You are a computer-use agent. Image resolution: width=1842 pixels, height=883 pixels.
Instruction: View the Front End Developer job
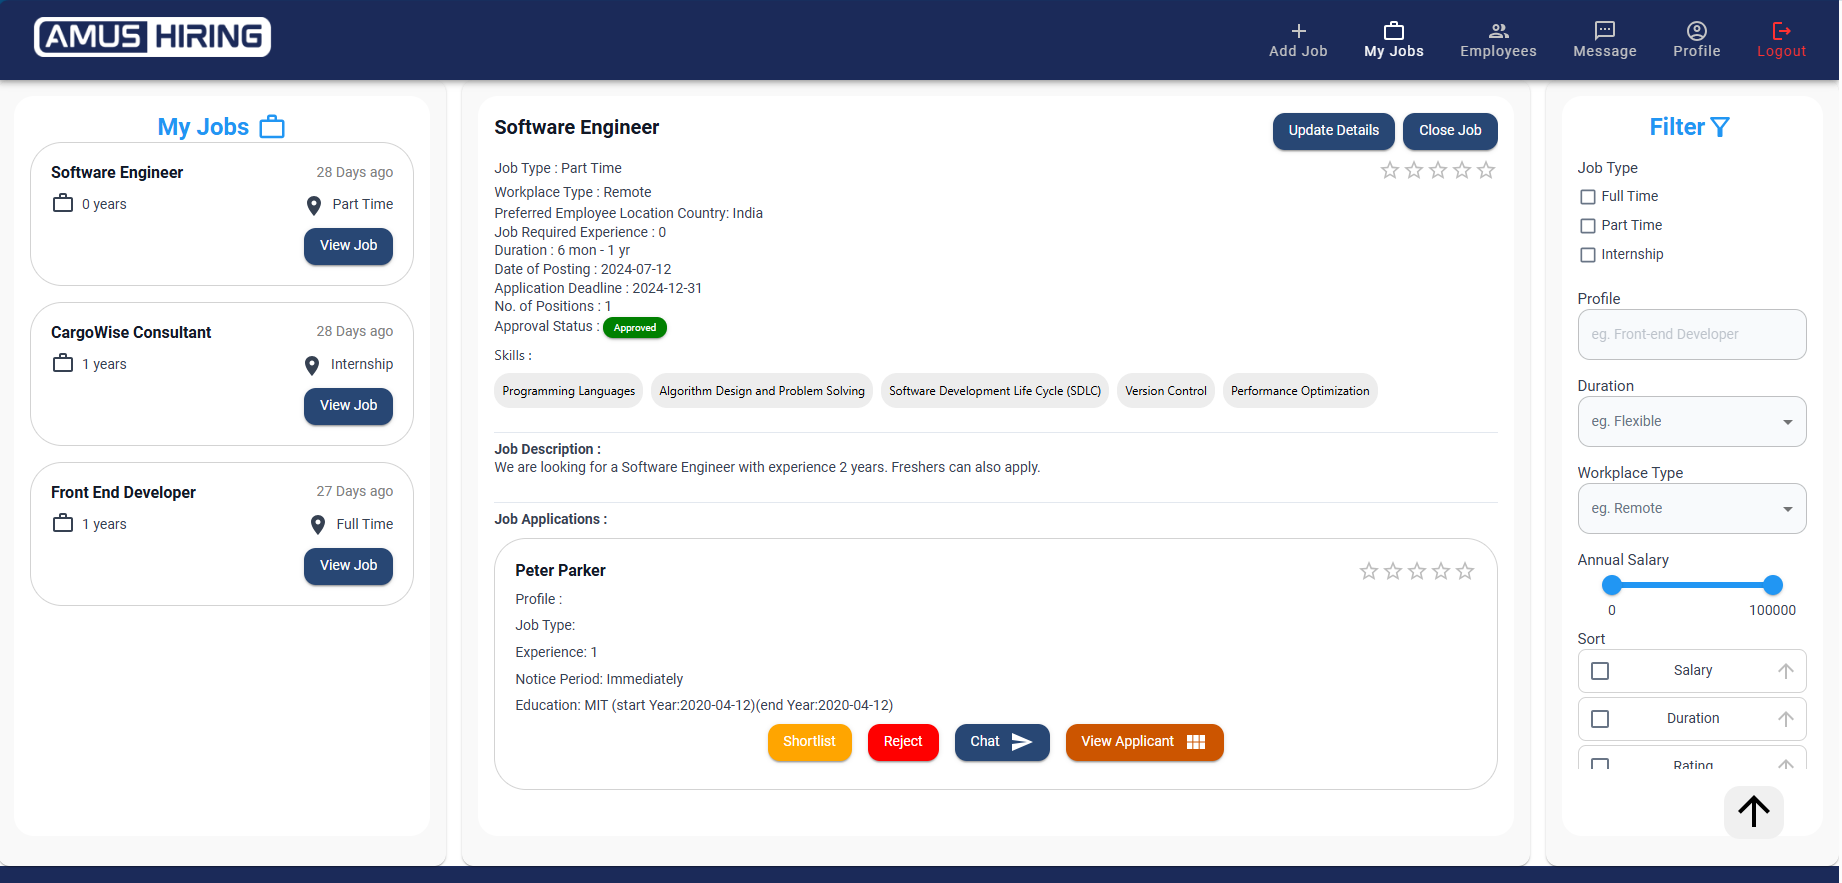coord(349,566)
